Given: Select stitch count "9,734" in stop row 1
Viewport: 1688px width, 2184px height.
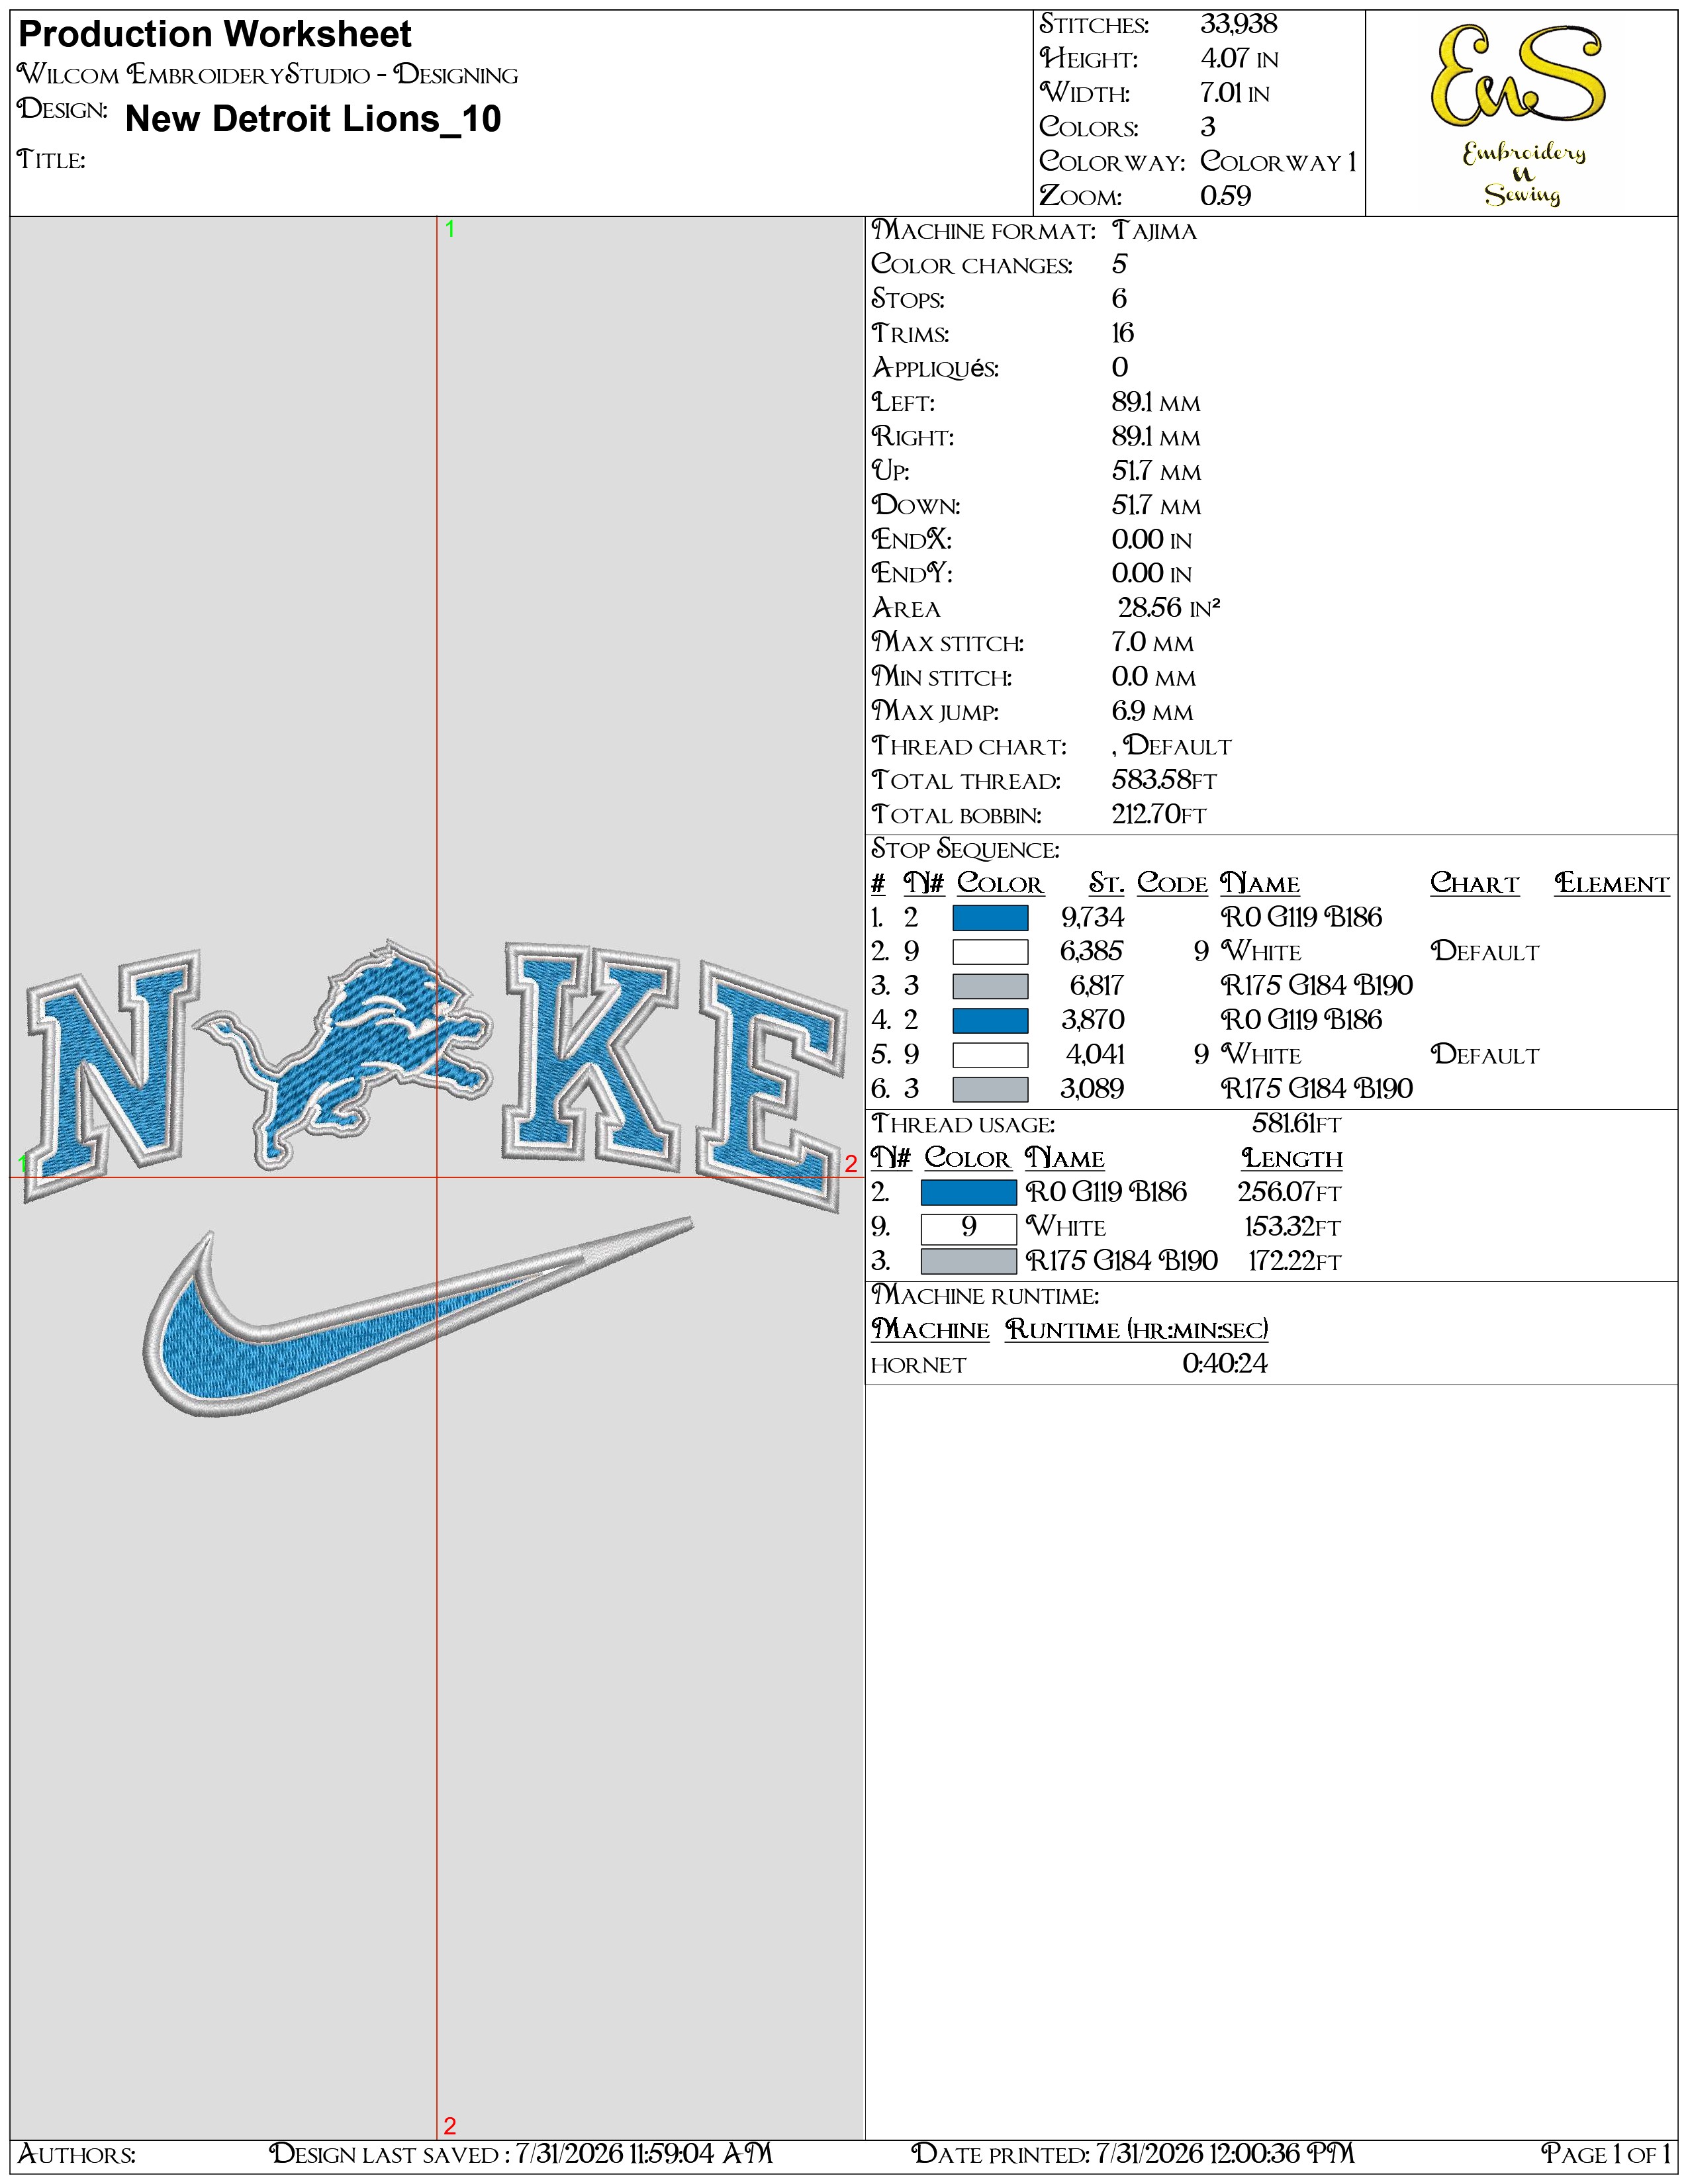Looking at the screenshot, I should coord(1092,918).
